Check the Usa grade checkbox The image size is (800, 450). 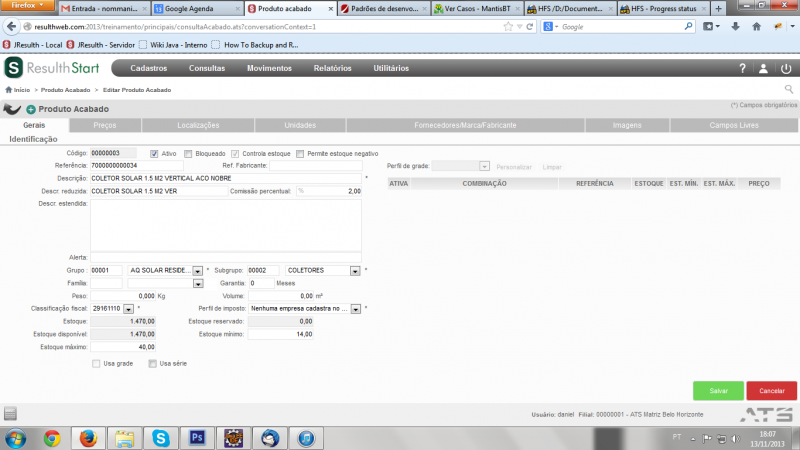[96, 364]
